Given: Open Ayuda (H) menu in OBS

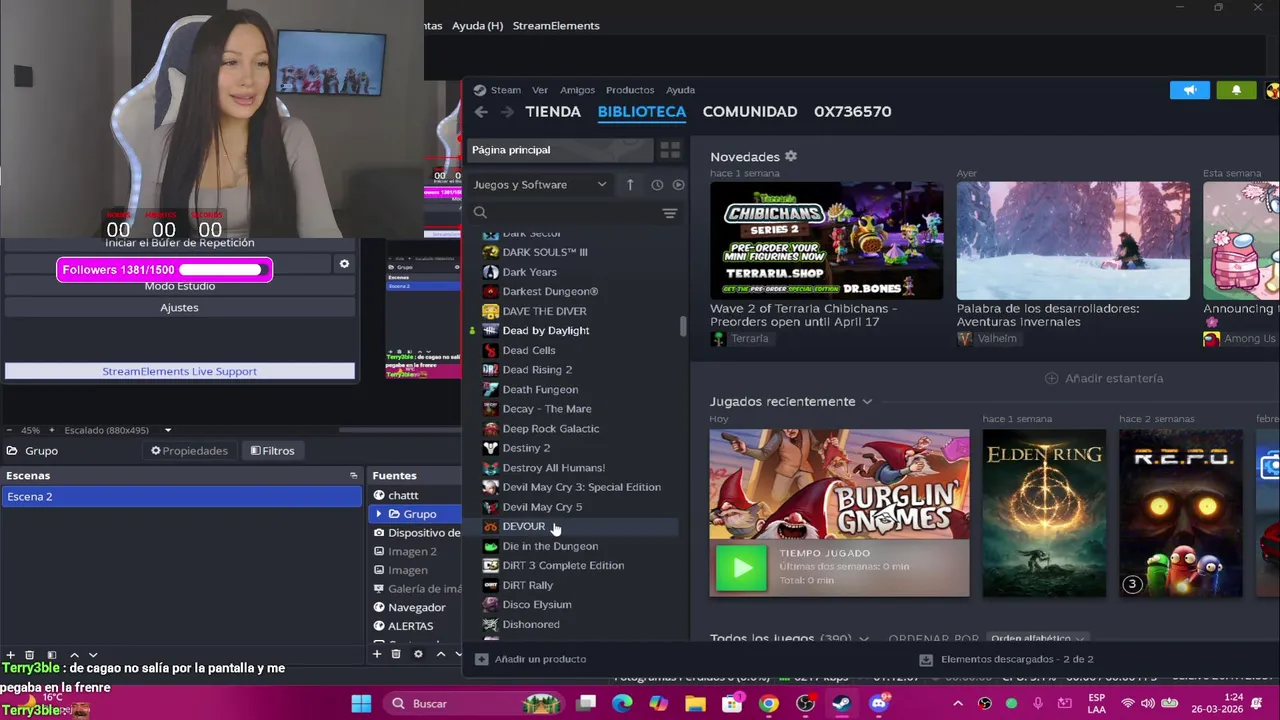Looking at the screenshot, I should pyautogui.click(x=477, y=26).
